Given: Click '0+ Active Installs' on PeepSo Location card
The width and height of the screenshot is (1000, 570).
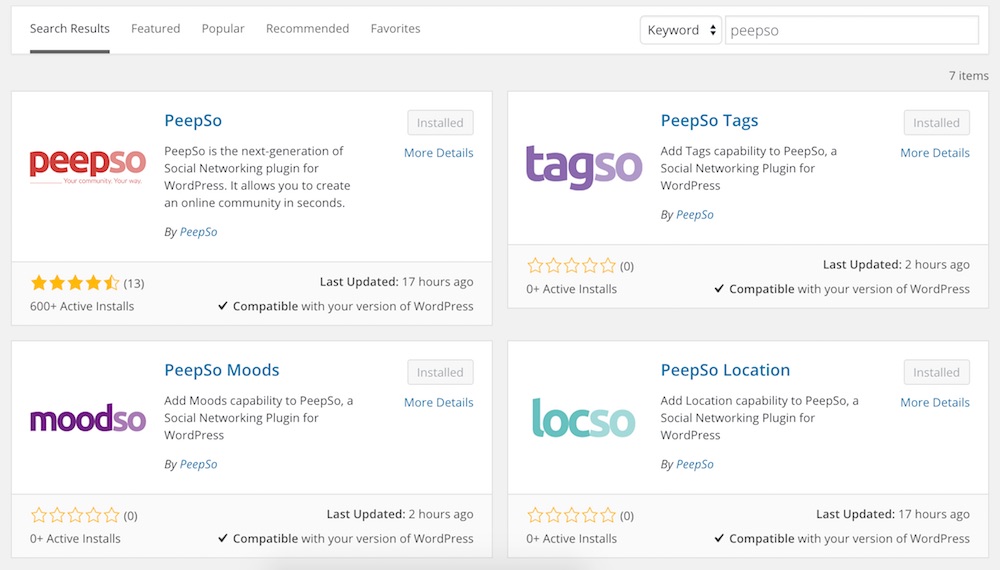Looking at the screenshot, I should click(571, 538).
